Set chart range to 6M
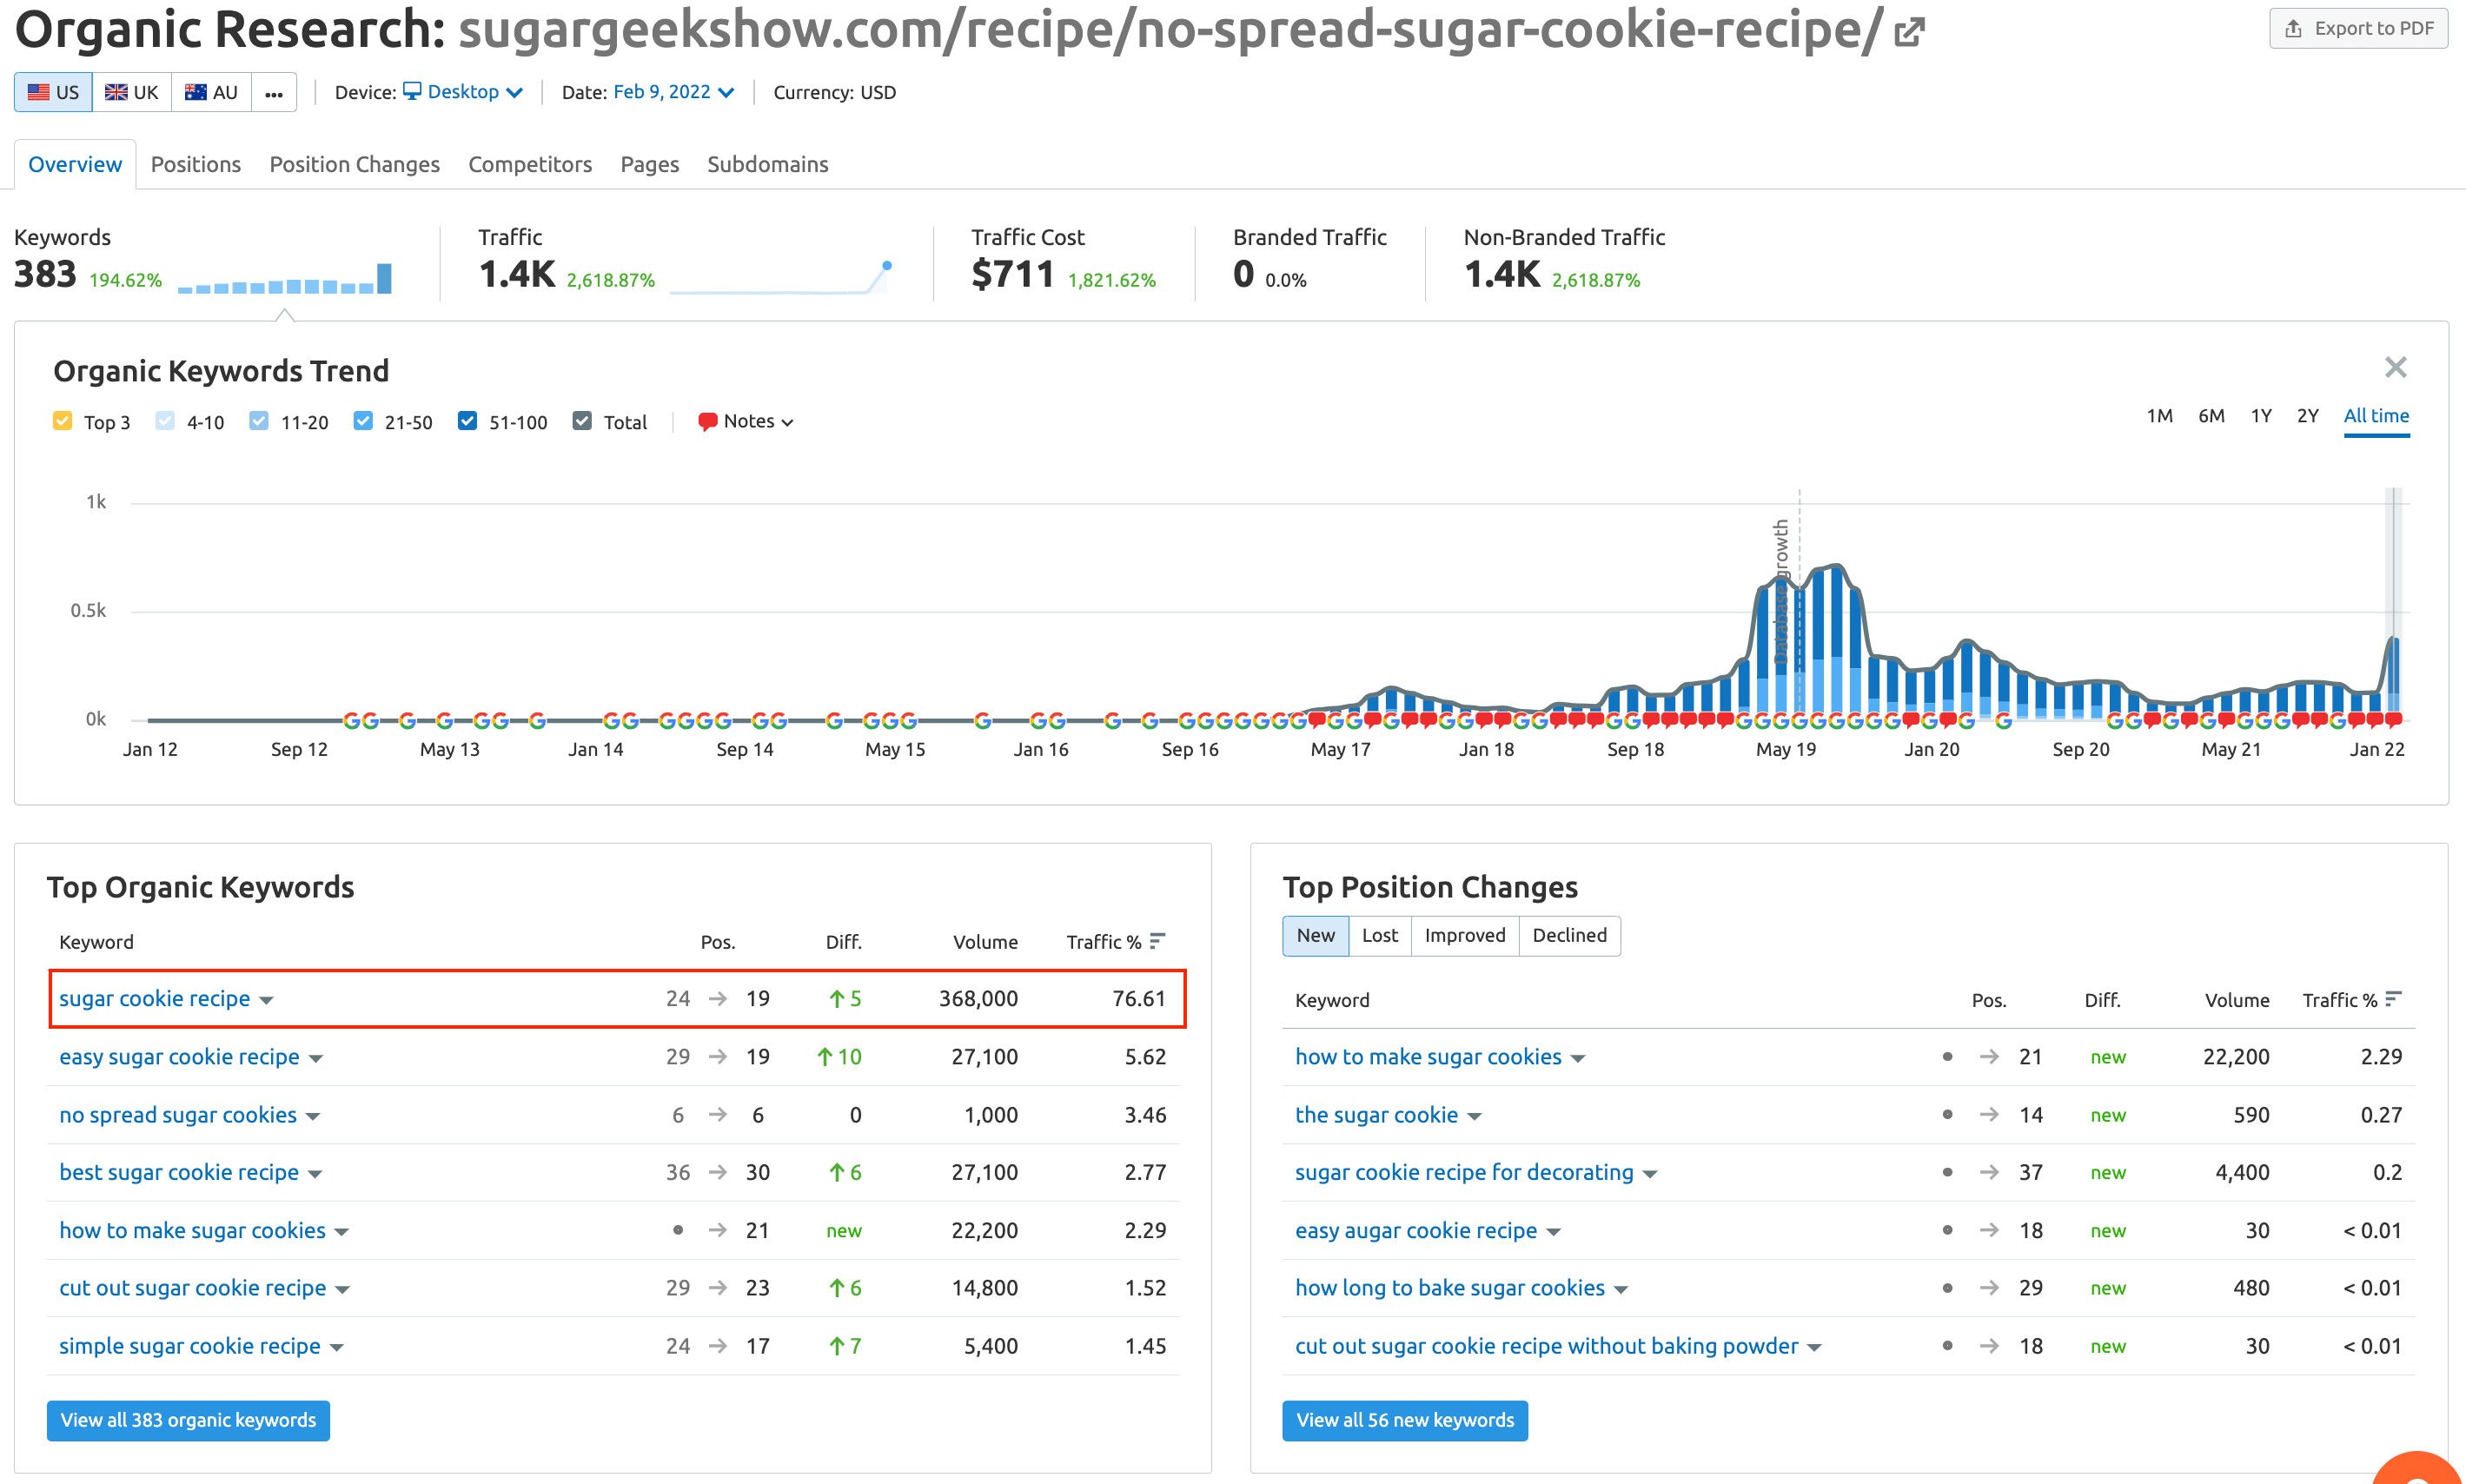2466x1484 pixels. click(x=2211, y=416)
